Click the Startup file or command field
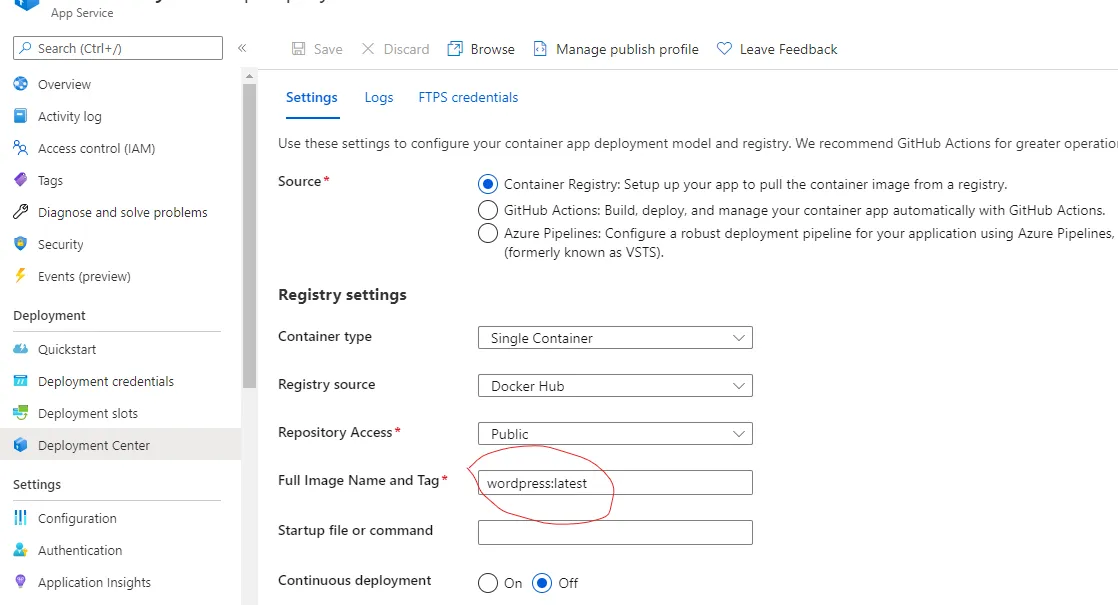The height and width of the screenshot is (605, 1118). [x=615, y=532]
